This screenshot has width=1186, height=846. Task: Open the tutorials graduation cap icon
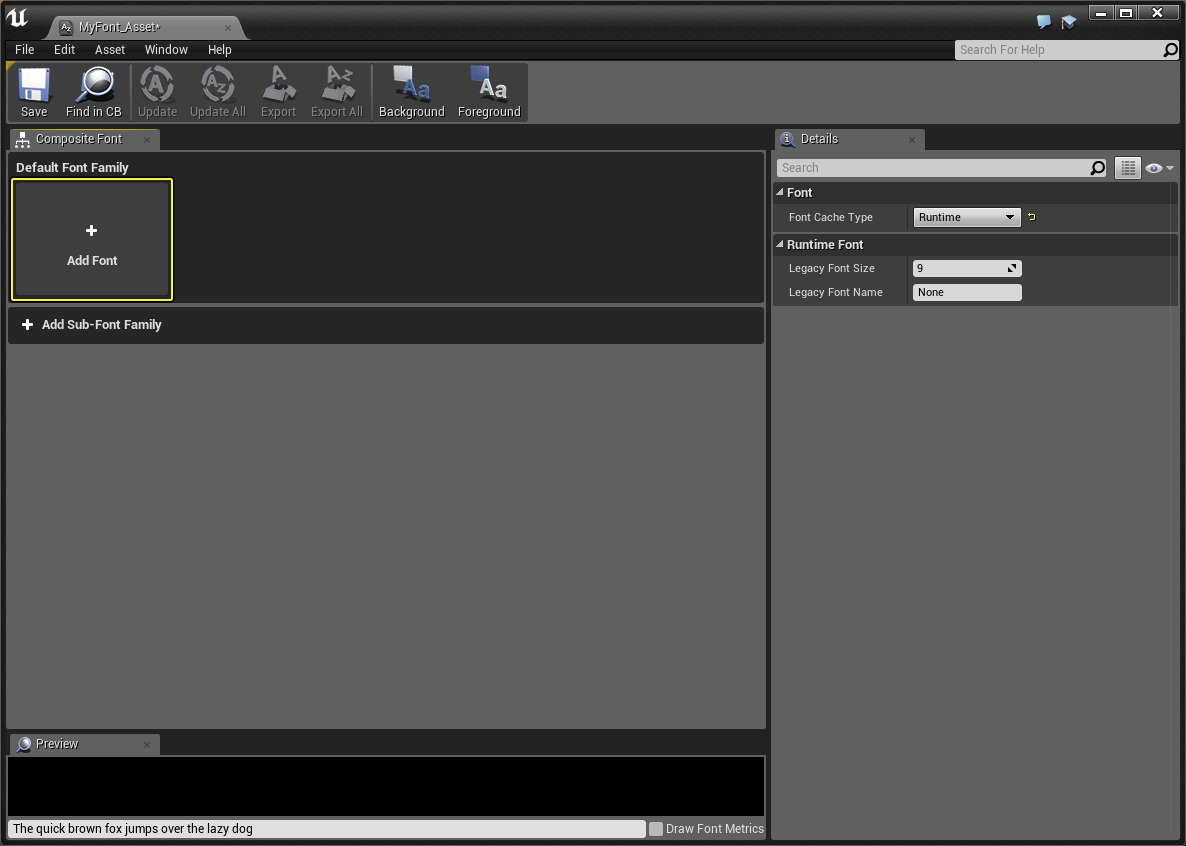click(x=1068, y=22)
